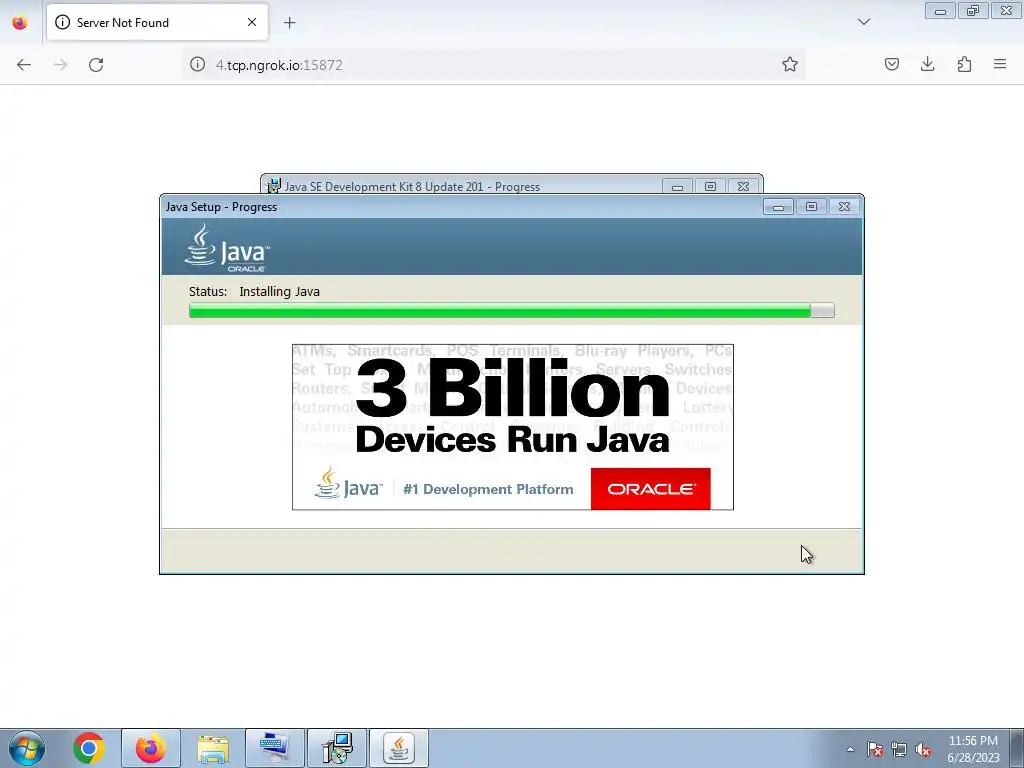Viewport: 1024px width, 768px height.
Task: Open Action Center flag tray icon
Action: (874, 749)
